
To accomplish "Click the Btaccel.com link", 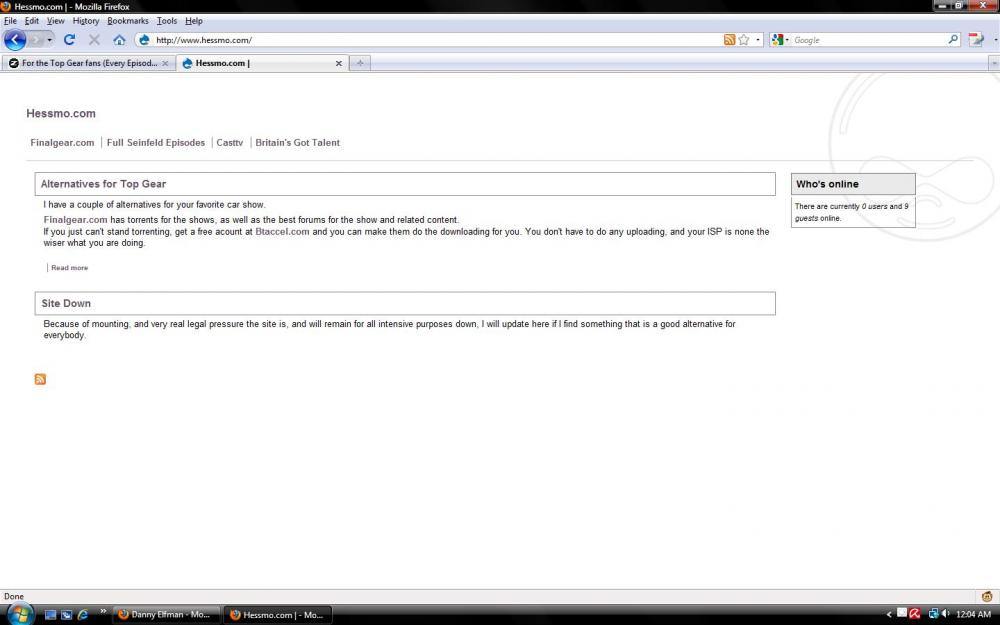I will coord(283,232).
